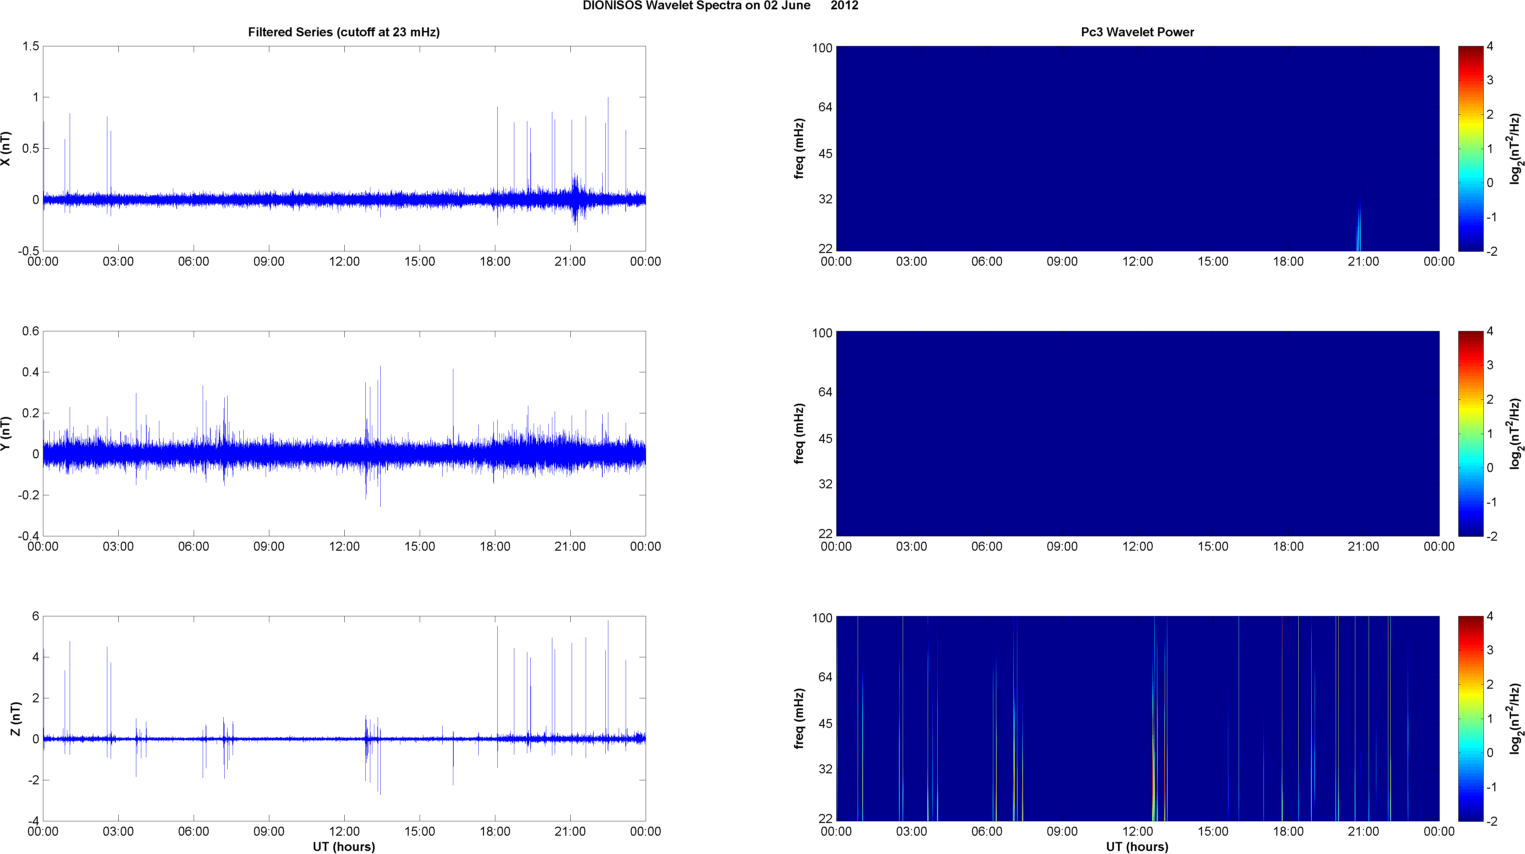
Task: Select the 'Pc3 Wavelet Power' heading
Action: pos(1137,32)
